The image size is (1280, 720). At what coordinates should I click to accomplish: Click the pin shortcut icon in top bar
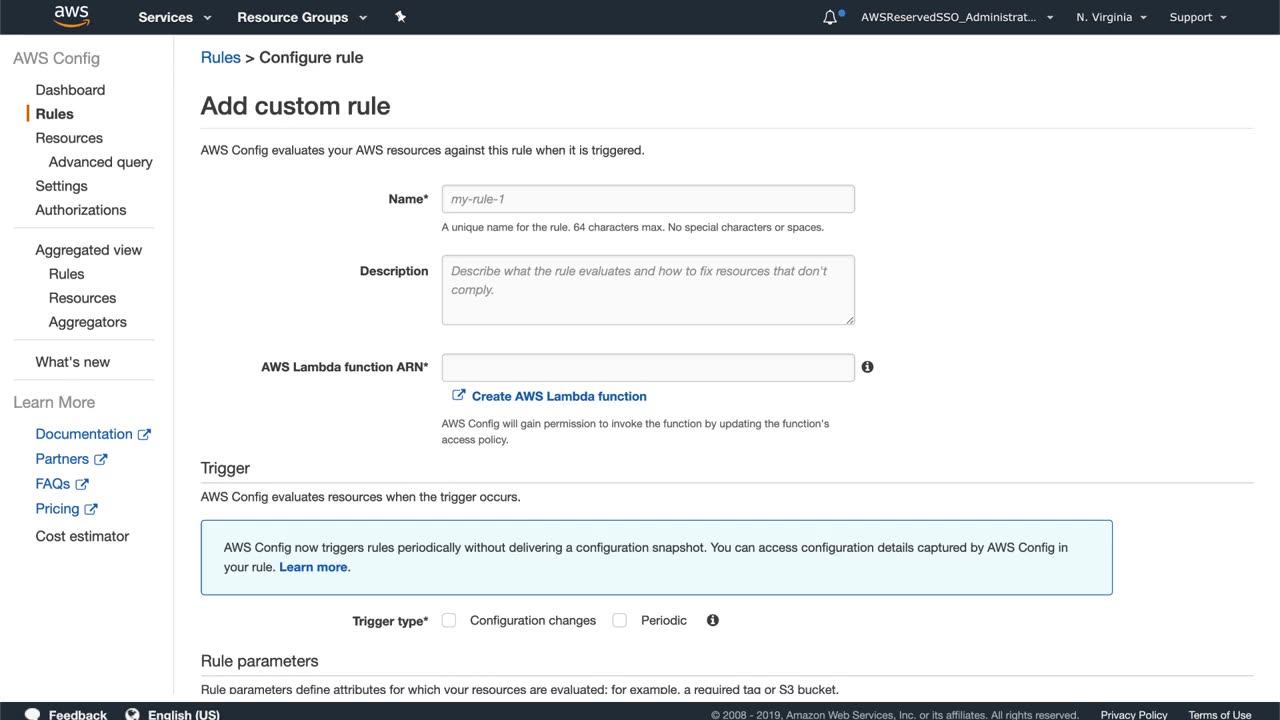tap(400, 17)
